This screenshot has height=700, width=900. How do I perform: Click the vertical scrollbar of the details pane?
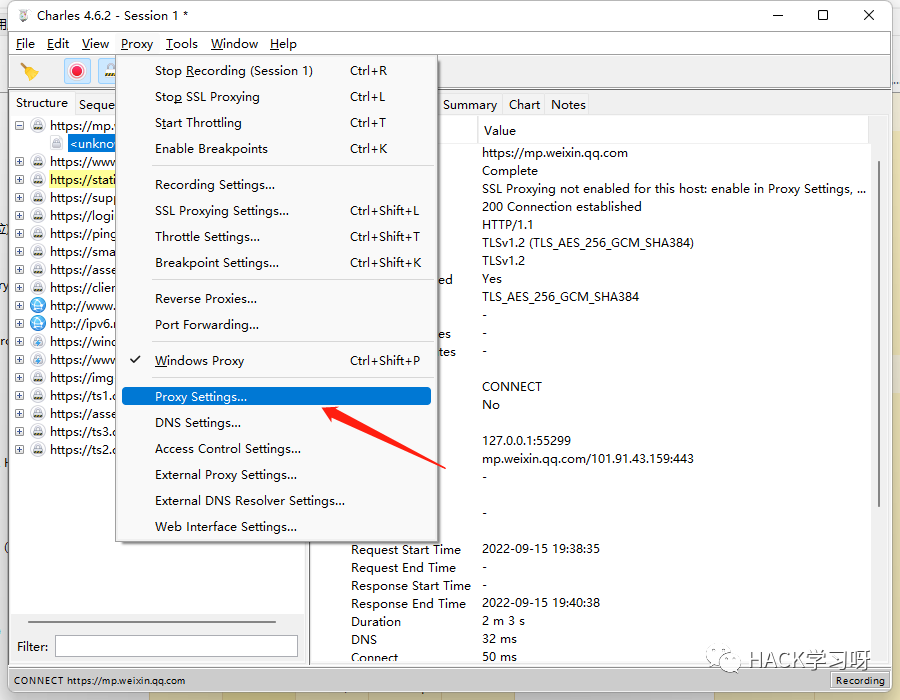[x=879, y=333]
